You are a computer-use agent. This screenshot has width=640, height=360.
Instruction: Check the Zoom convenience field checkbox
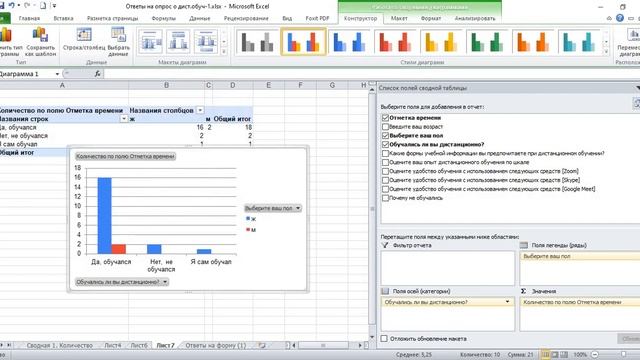point(385,171)
